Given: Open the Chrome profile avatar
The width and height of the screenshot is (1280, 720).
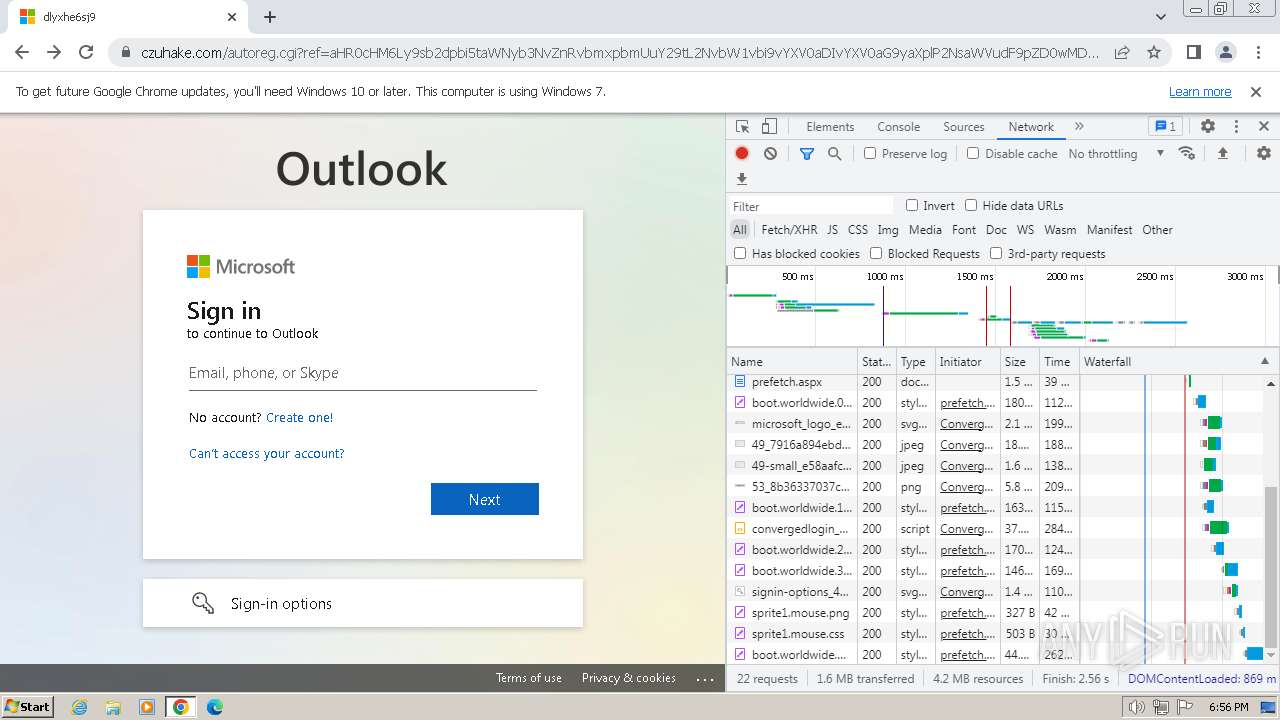Looking at the screenshot, I should (x=1225, y=52).
